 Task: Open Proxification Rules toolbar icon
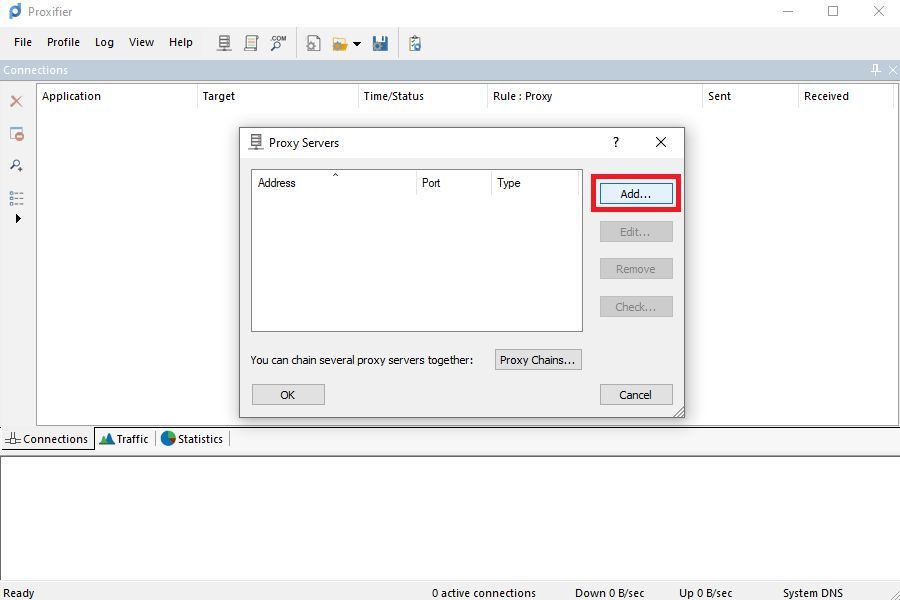click(x=251, y=43)
